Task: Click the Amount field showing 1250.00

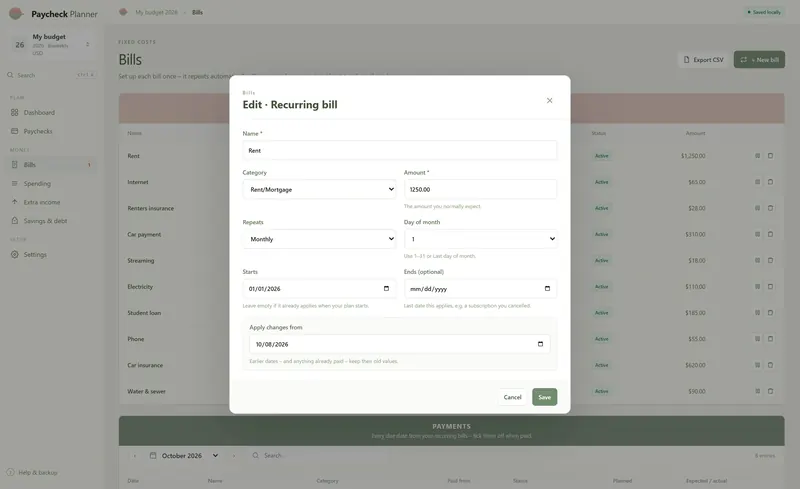Action: click(480, 189)
